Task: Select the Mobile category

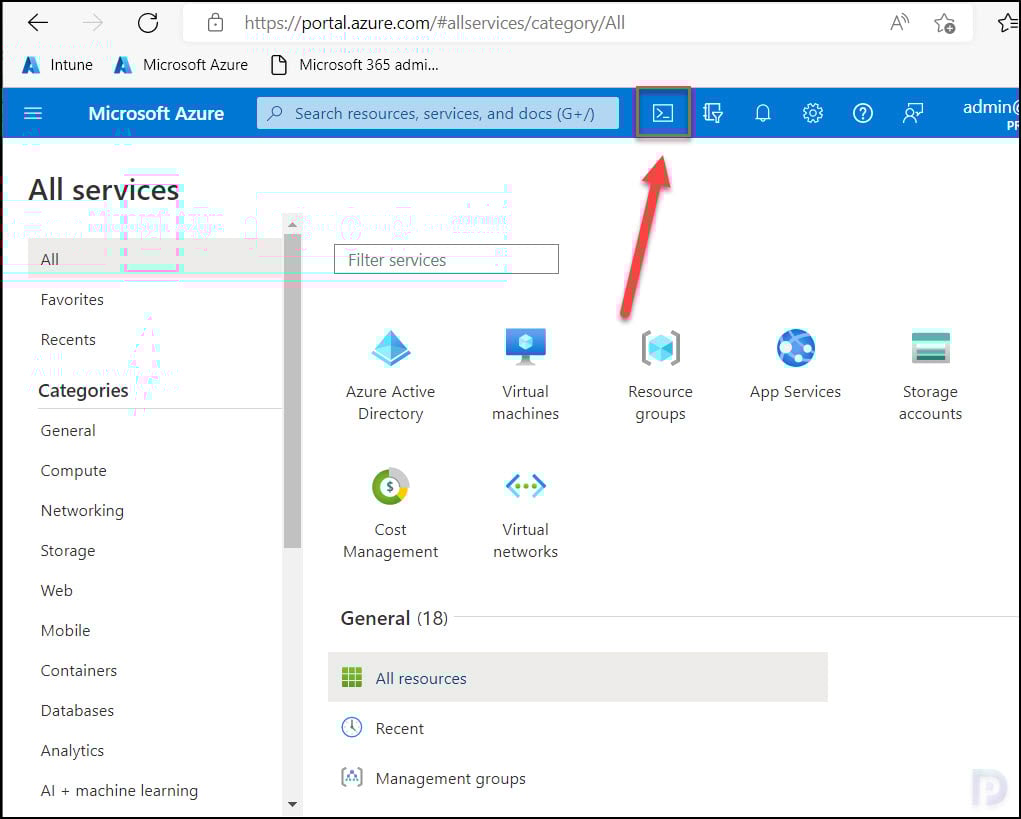Action: pos(65,630)
